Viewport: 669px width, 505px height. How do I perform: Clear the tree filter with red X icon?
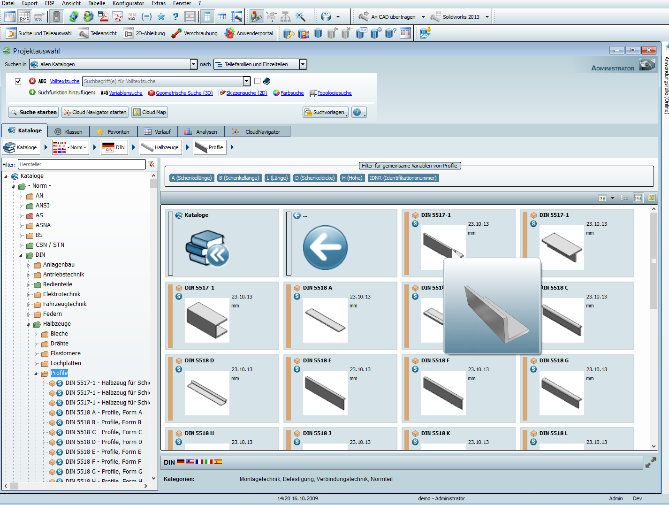click(x=153, y=162)
